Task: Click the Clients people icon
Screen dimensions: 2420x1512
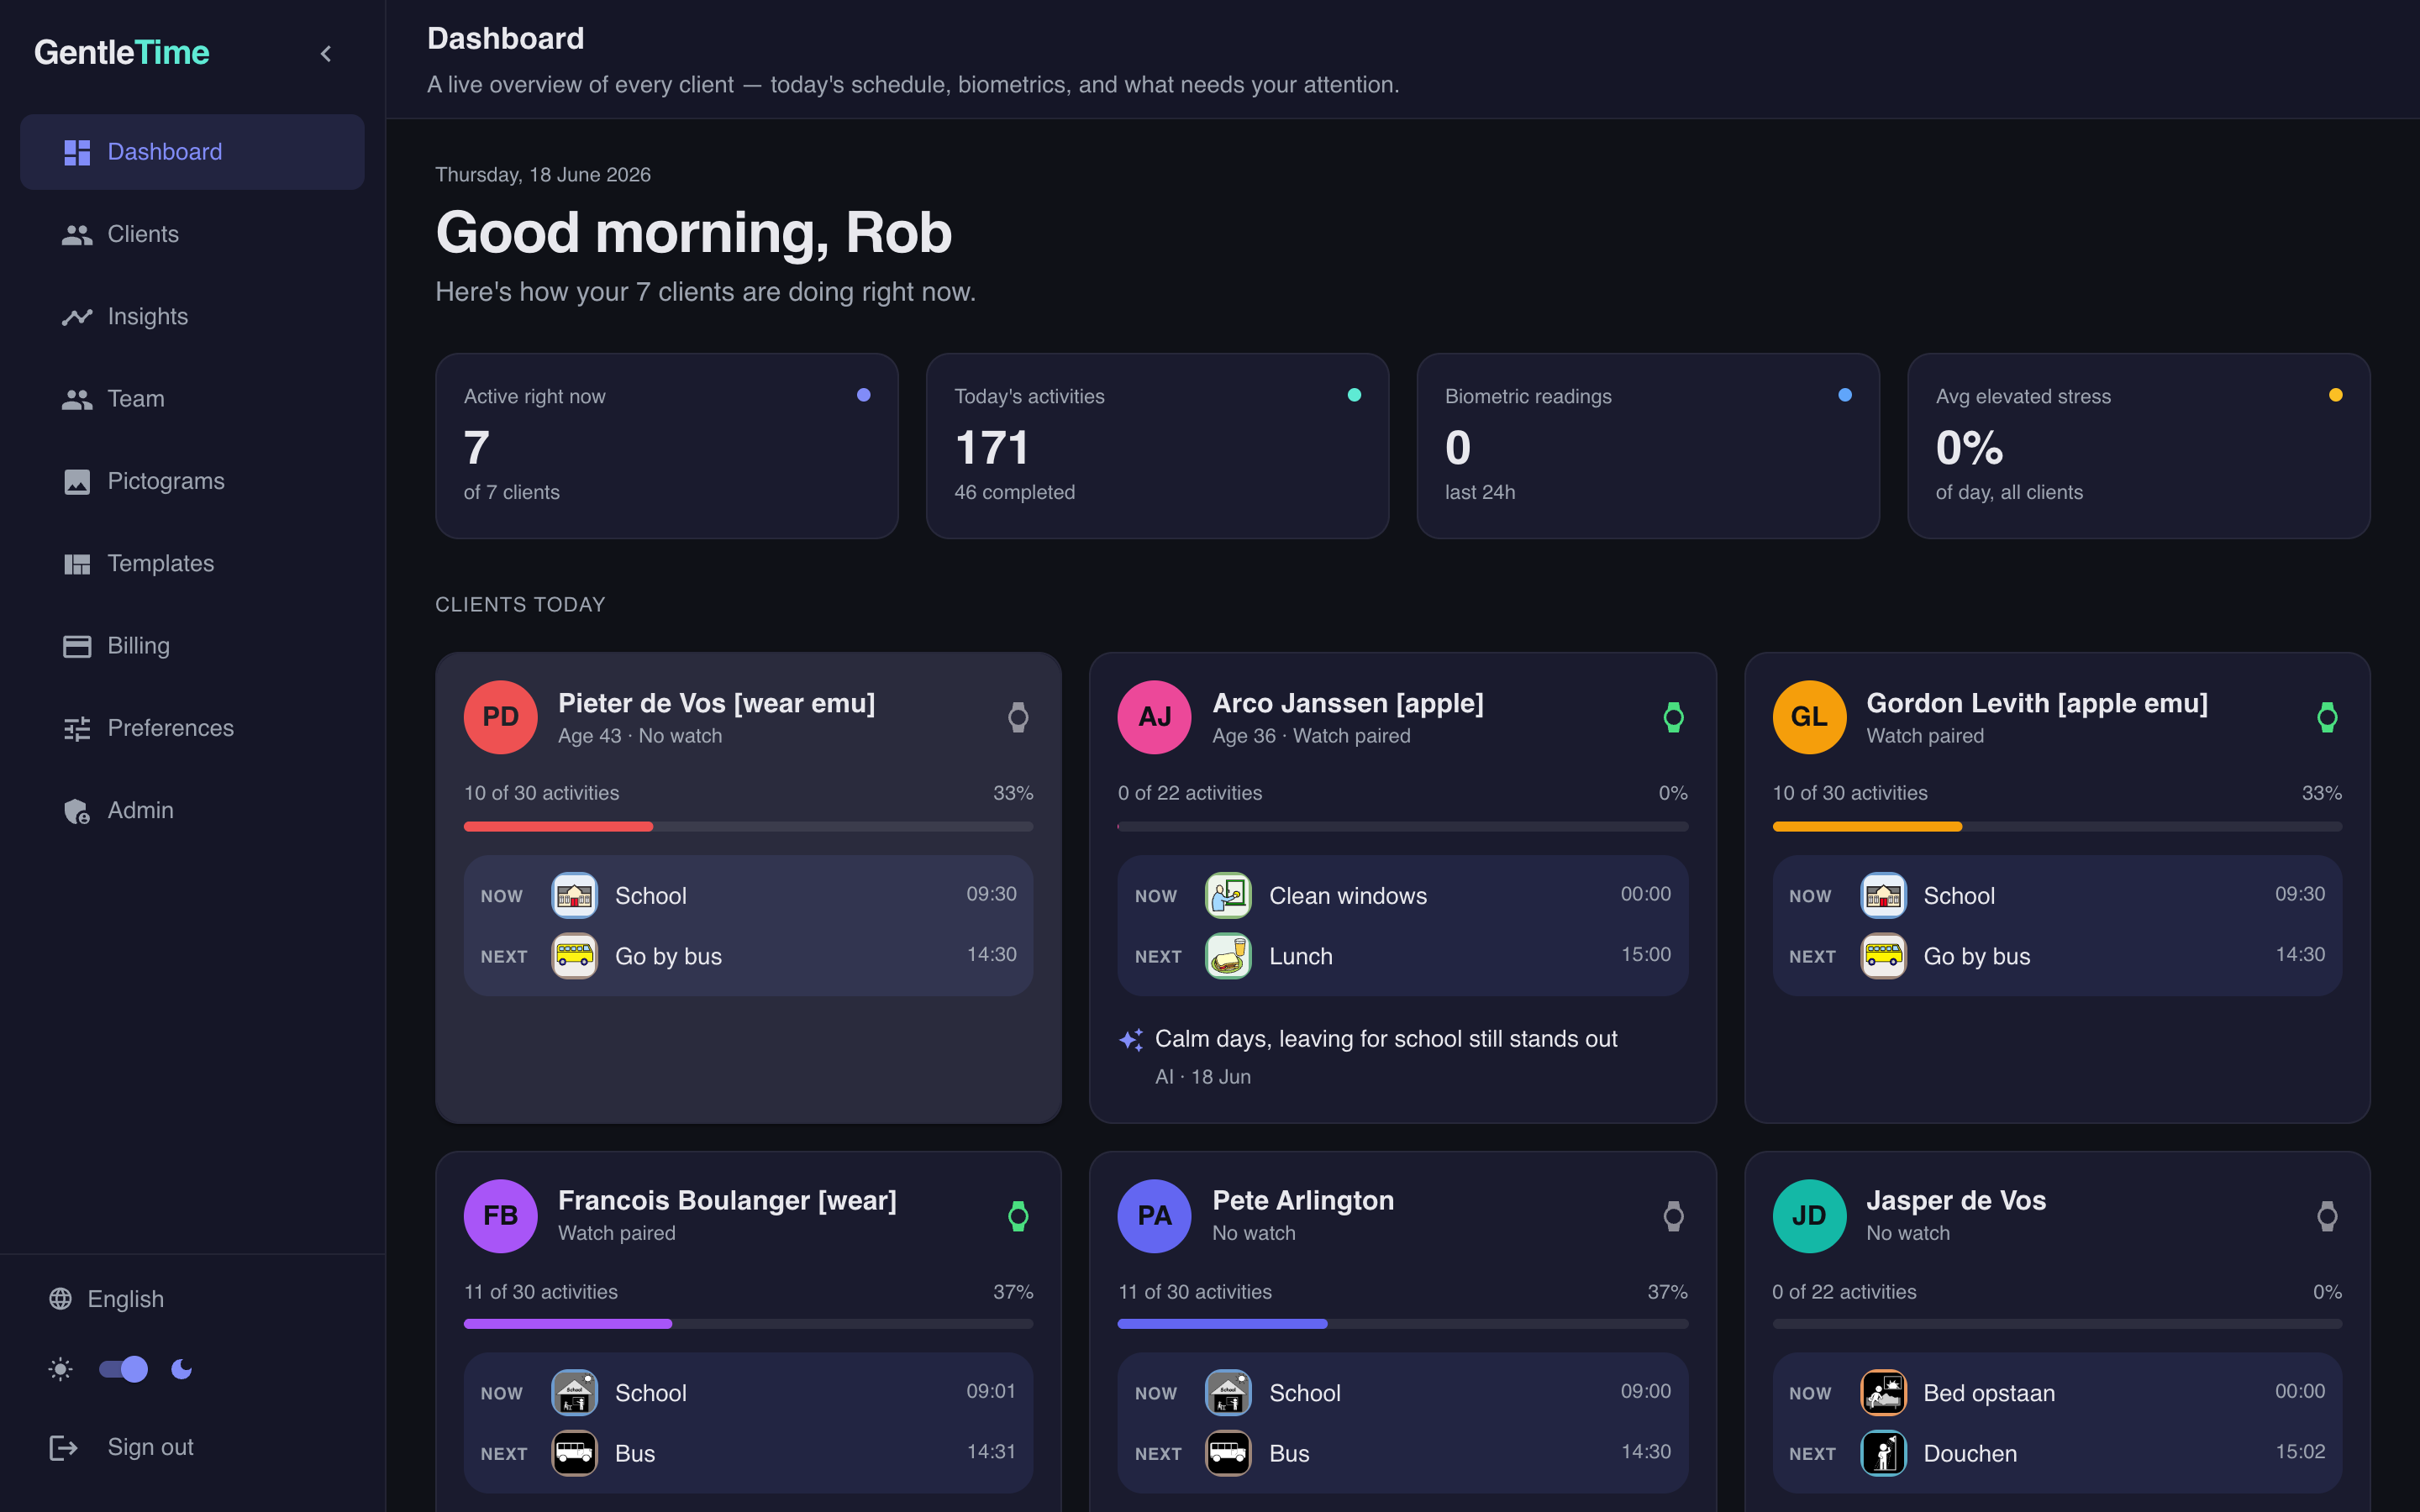Action: pos(77,234)
